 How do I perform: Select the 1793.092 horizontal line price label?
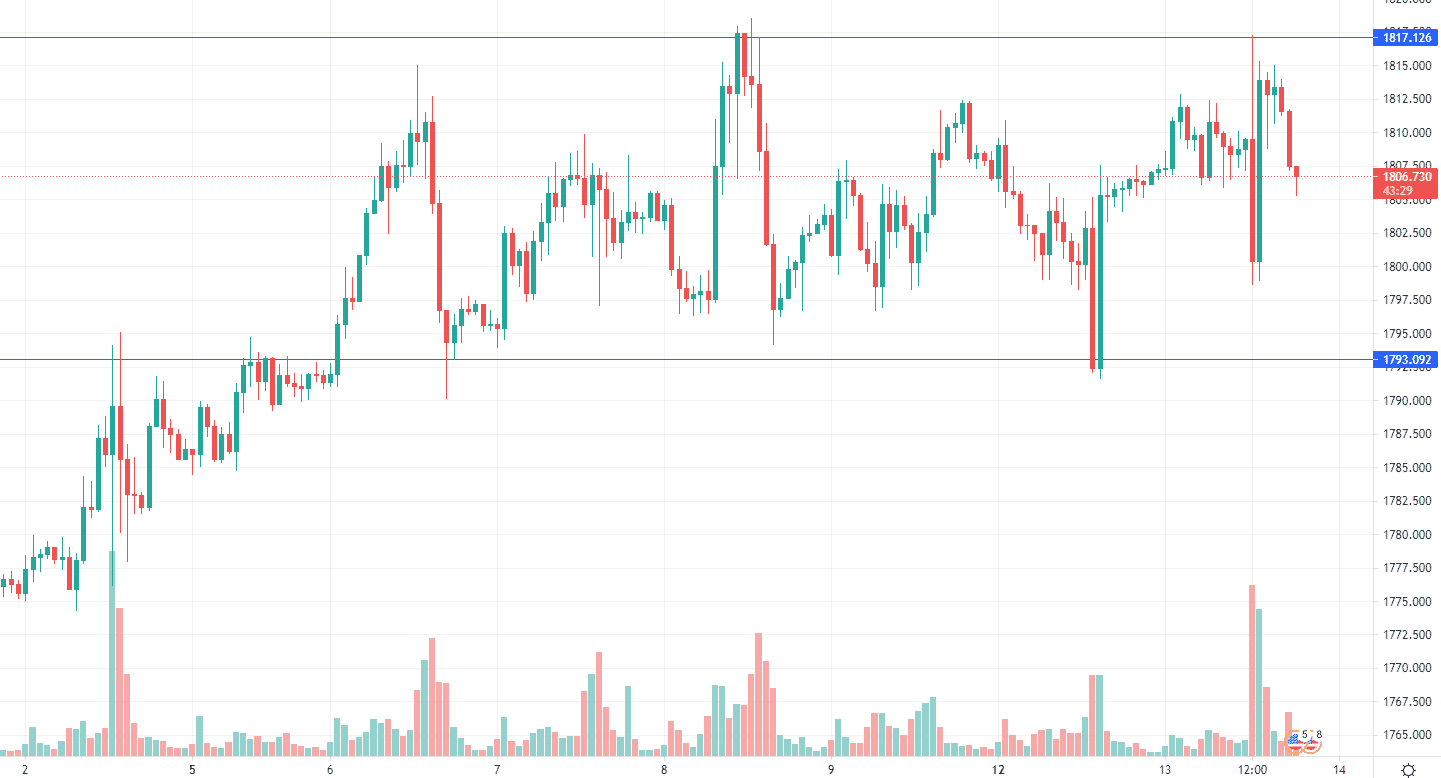pyautogui.click(x=1408, y=359)
